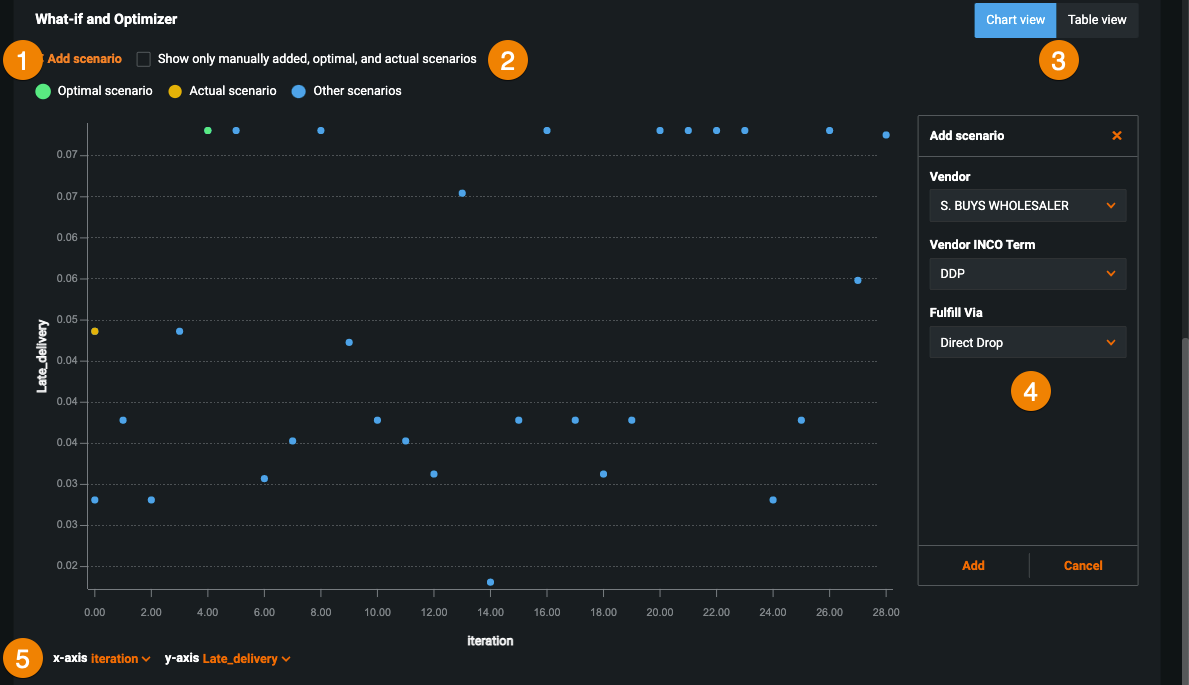Switch to Table view
The height and width of the screenshot is (685, 1189).
1097,20
